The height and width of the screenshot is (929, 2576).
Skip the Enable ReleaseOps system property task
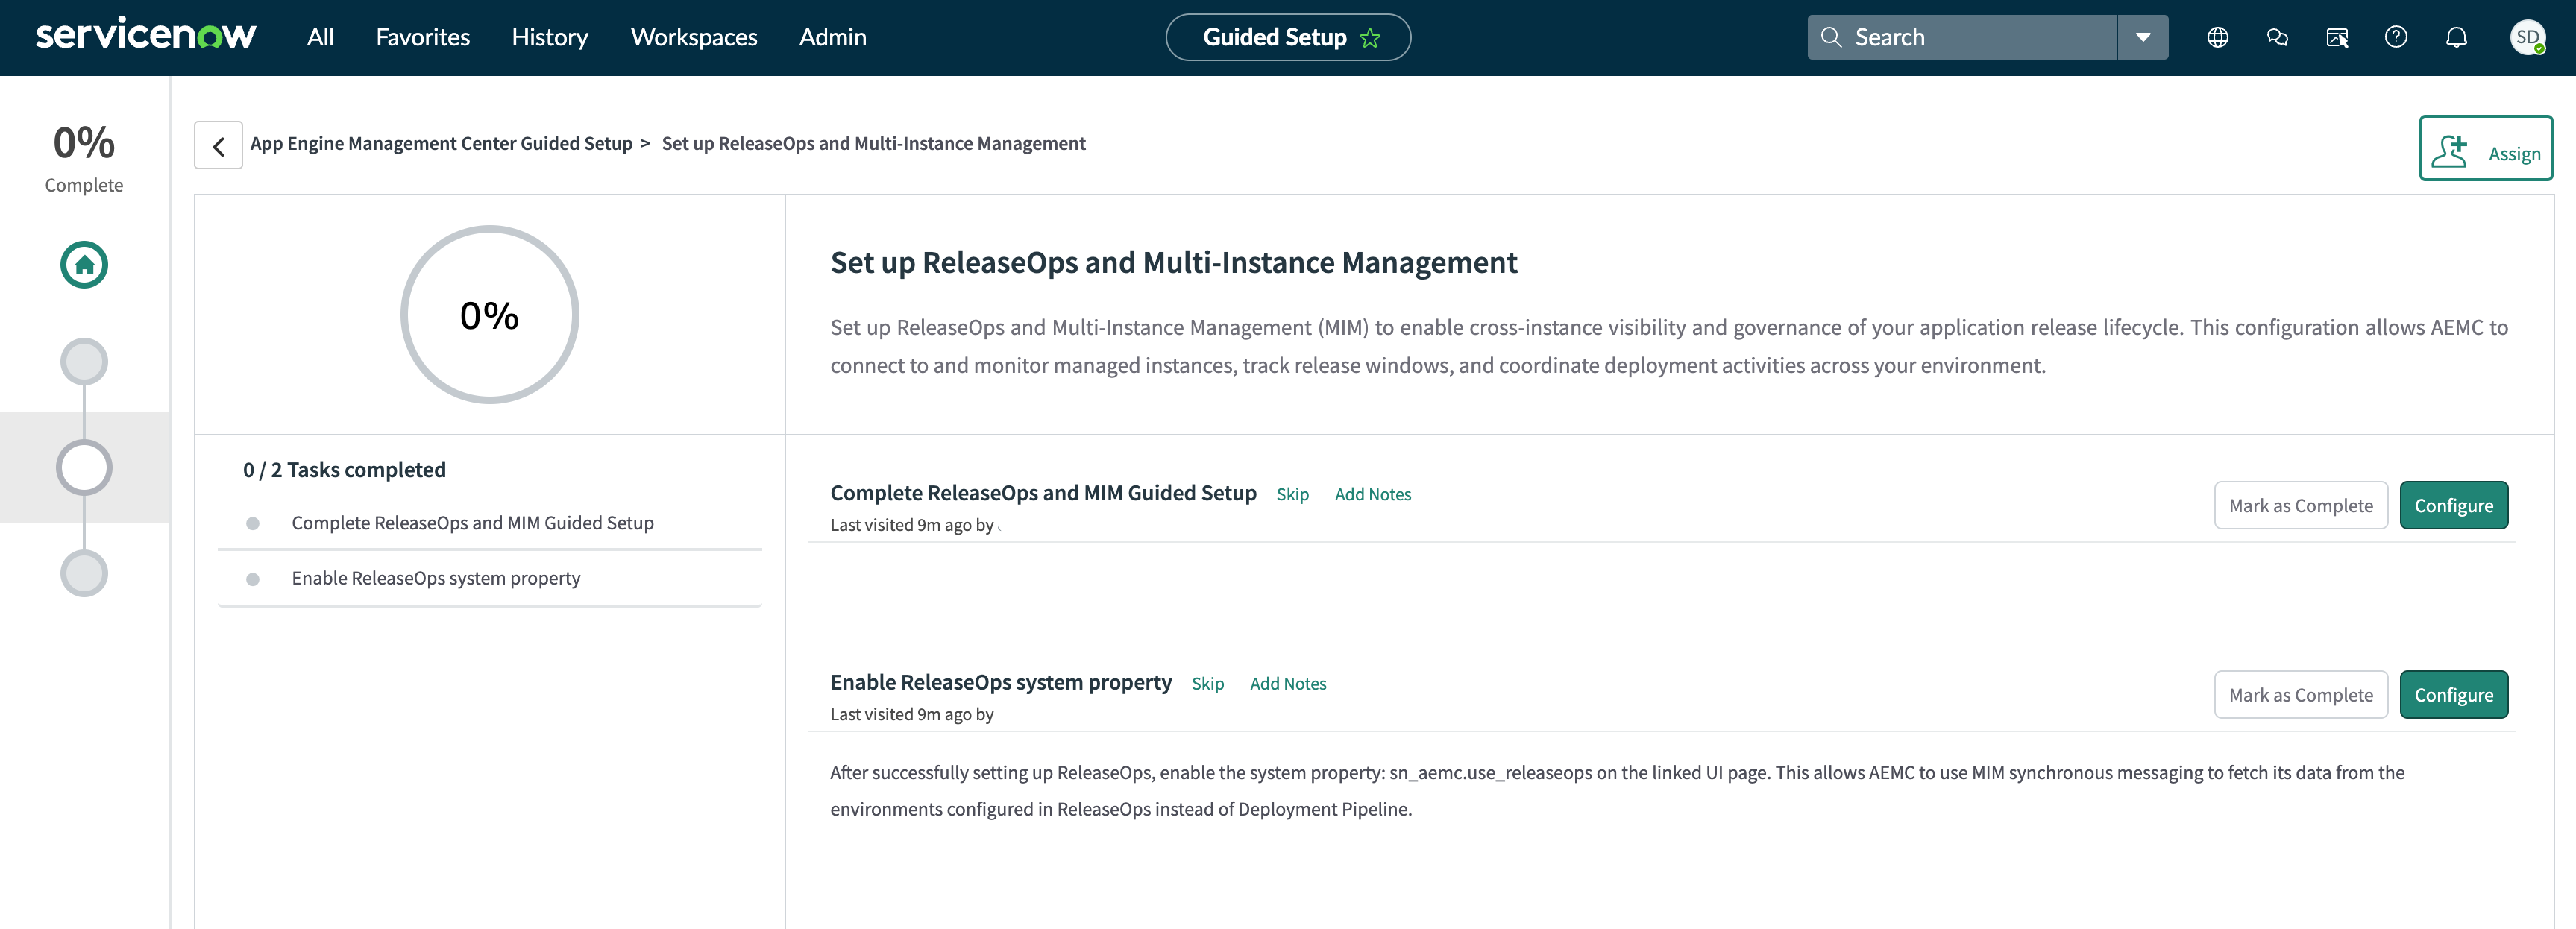[x=1207, y=683]
